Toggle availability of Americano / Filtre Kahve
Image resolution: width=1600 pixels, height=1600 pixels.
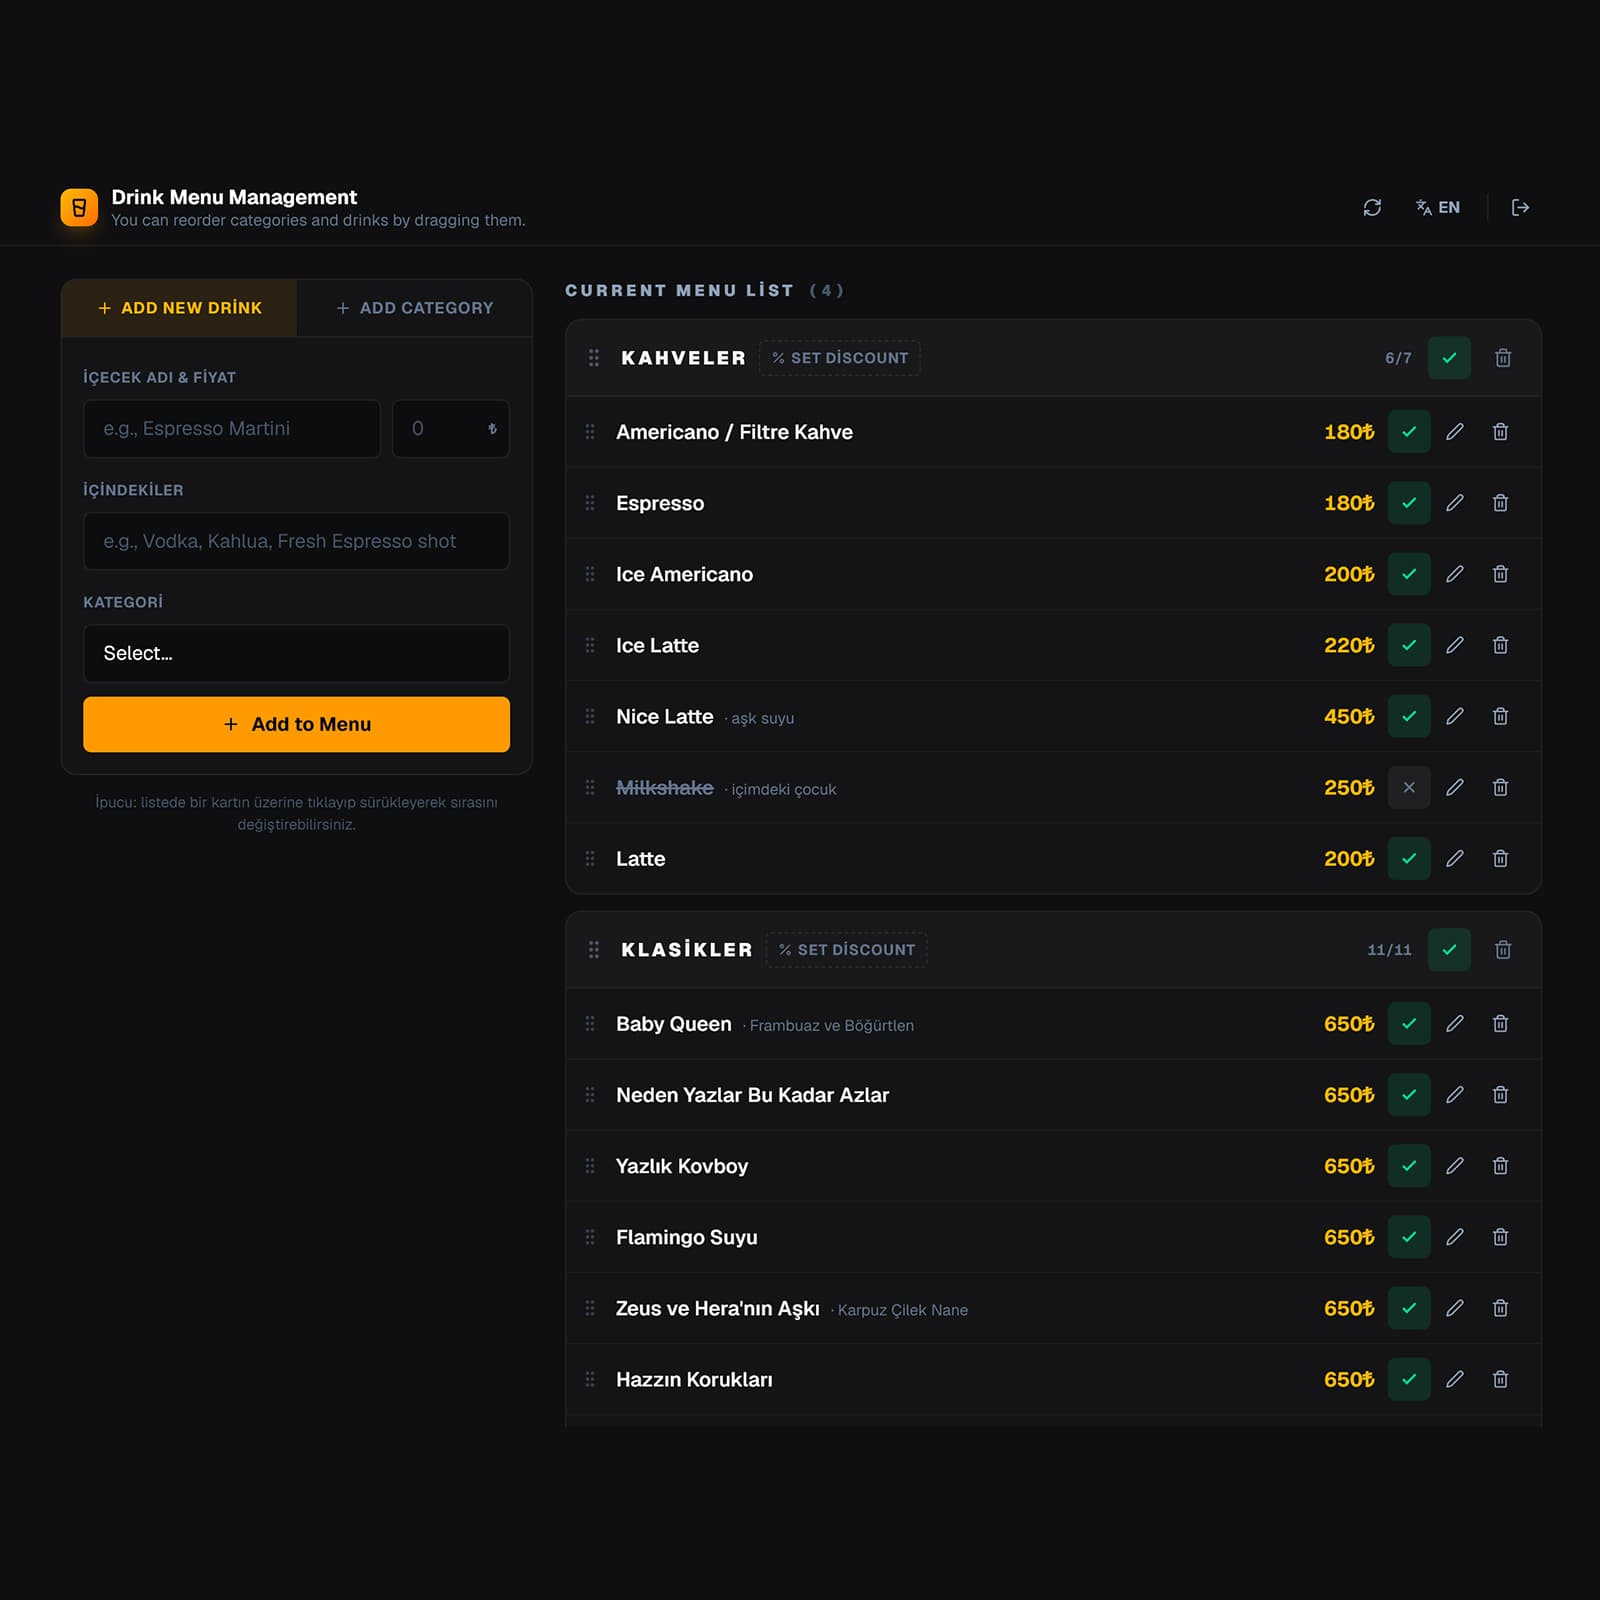click(x=1409, y=432)
